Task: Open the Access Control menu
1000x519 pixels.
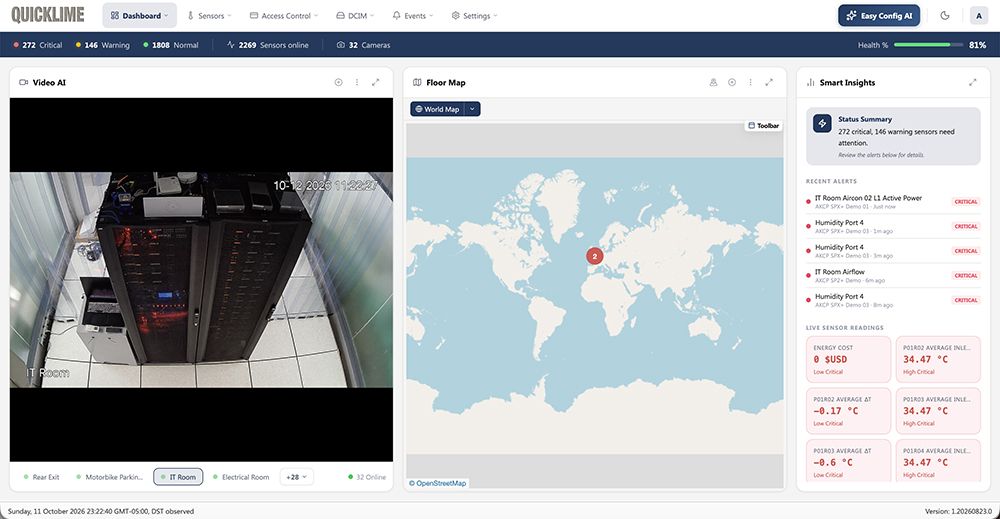Action: pyautogui.click(x=283, y=15)
